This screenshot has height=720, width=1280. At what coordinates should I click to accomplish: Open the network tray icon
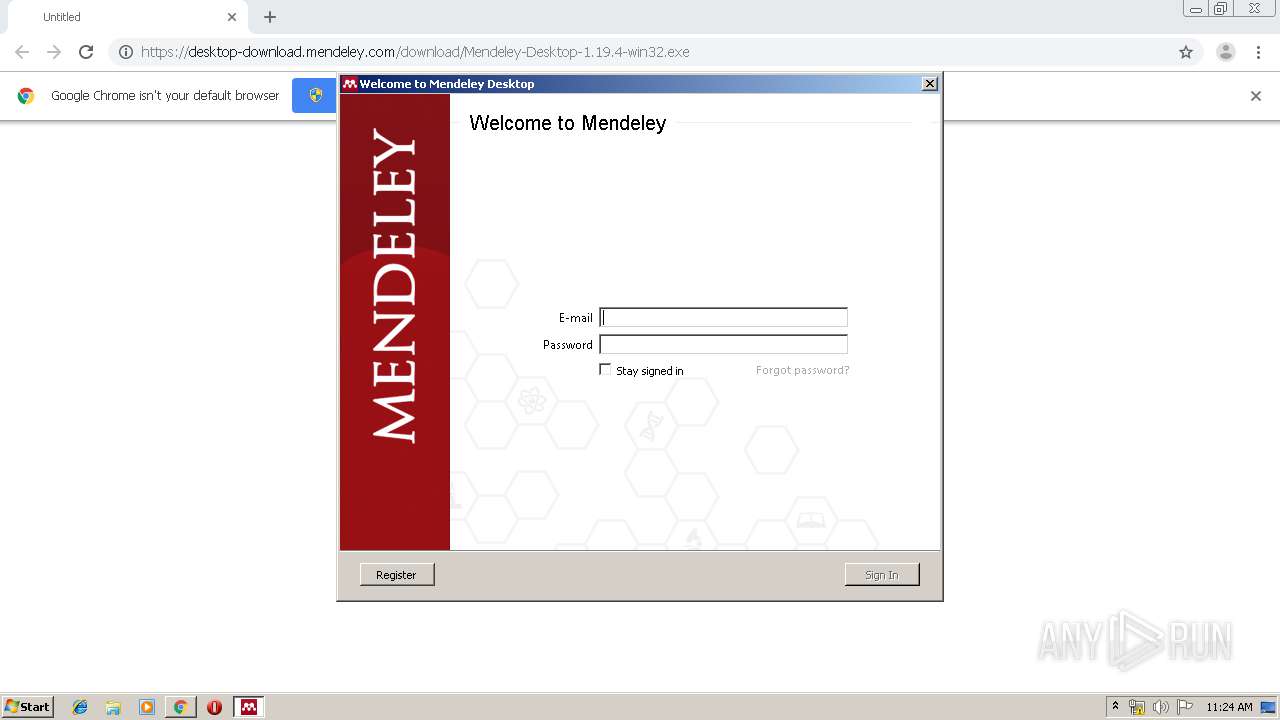(1137, 707)
